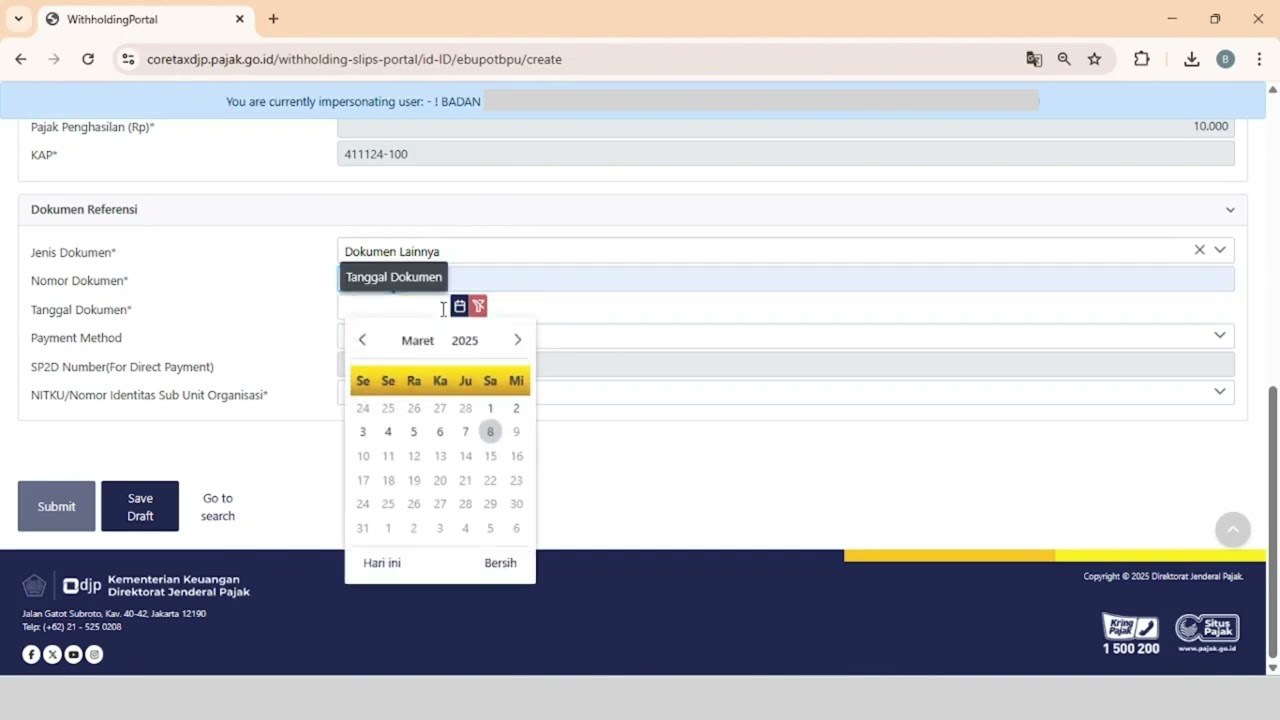Image resolution: width=1280 pixels, height=720 pixels.
Task: Go to previous month in the calendar
Action: pos(362,340)
